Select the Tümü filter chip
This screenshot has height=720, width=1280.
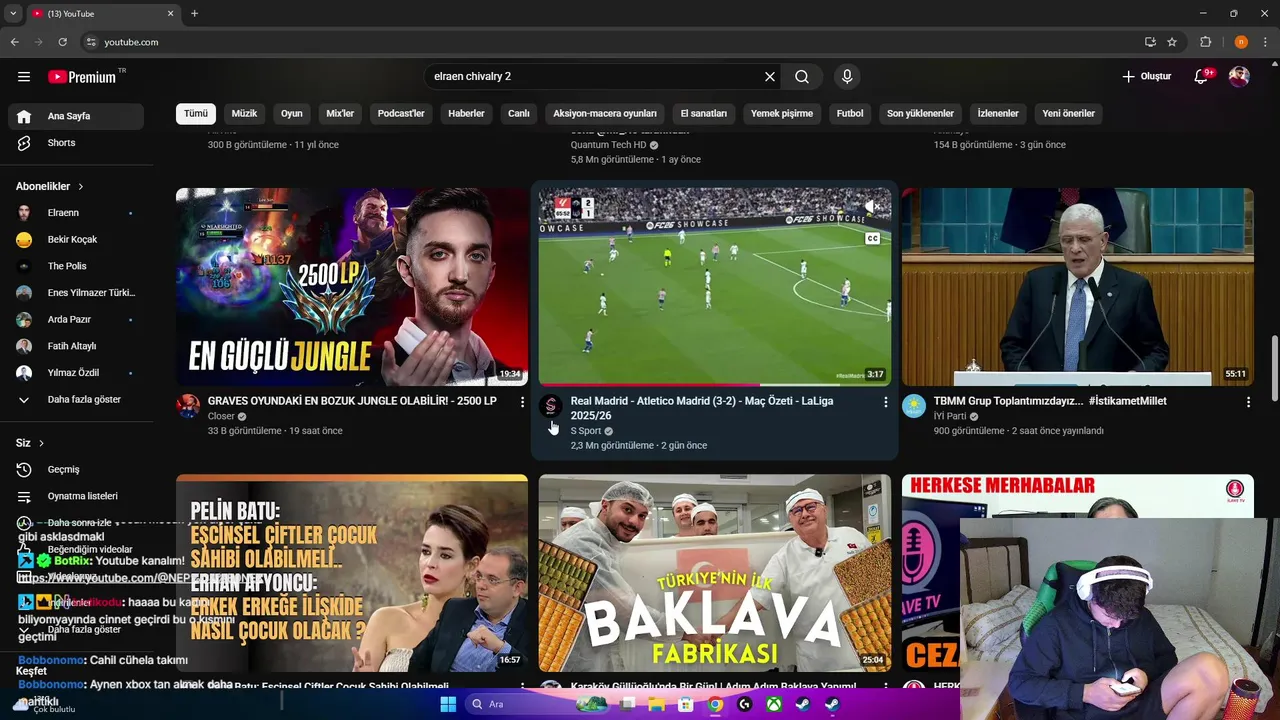point(196,113)
